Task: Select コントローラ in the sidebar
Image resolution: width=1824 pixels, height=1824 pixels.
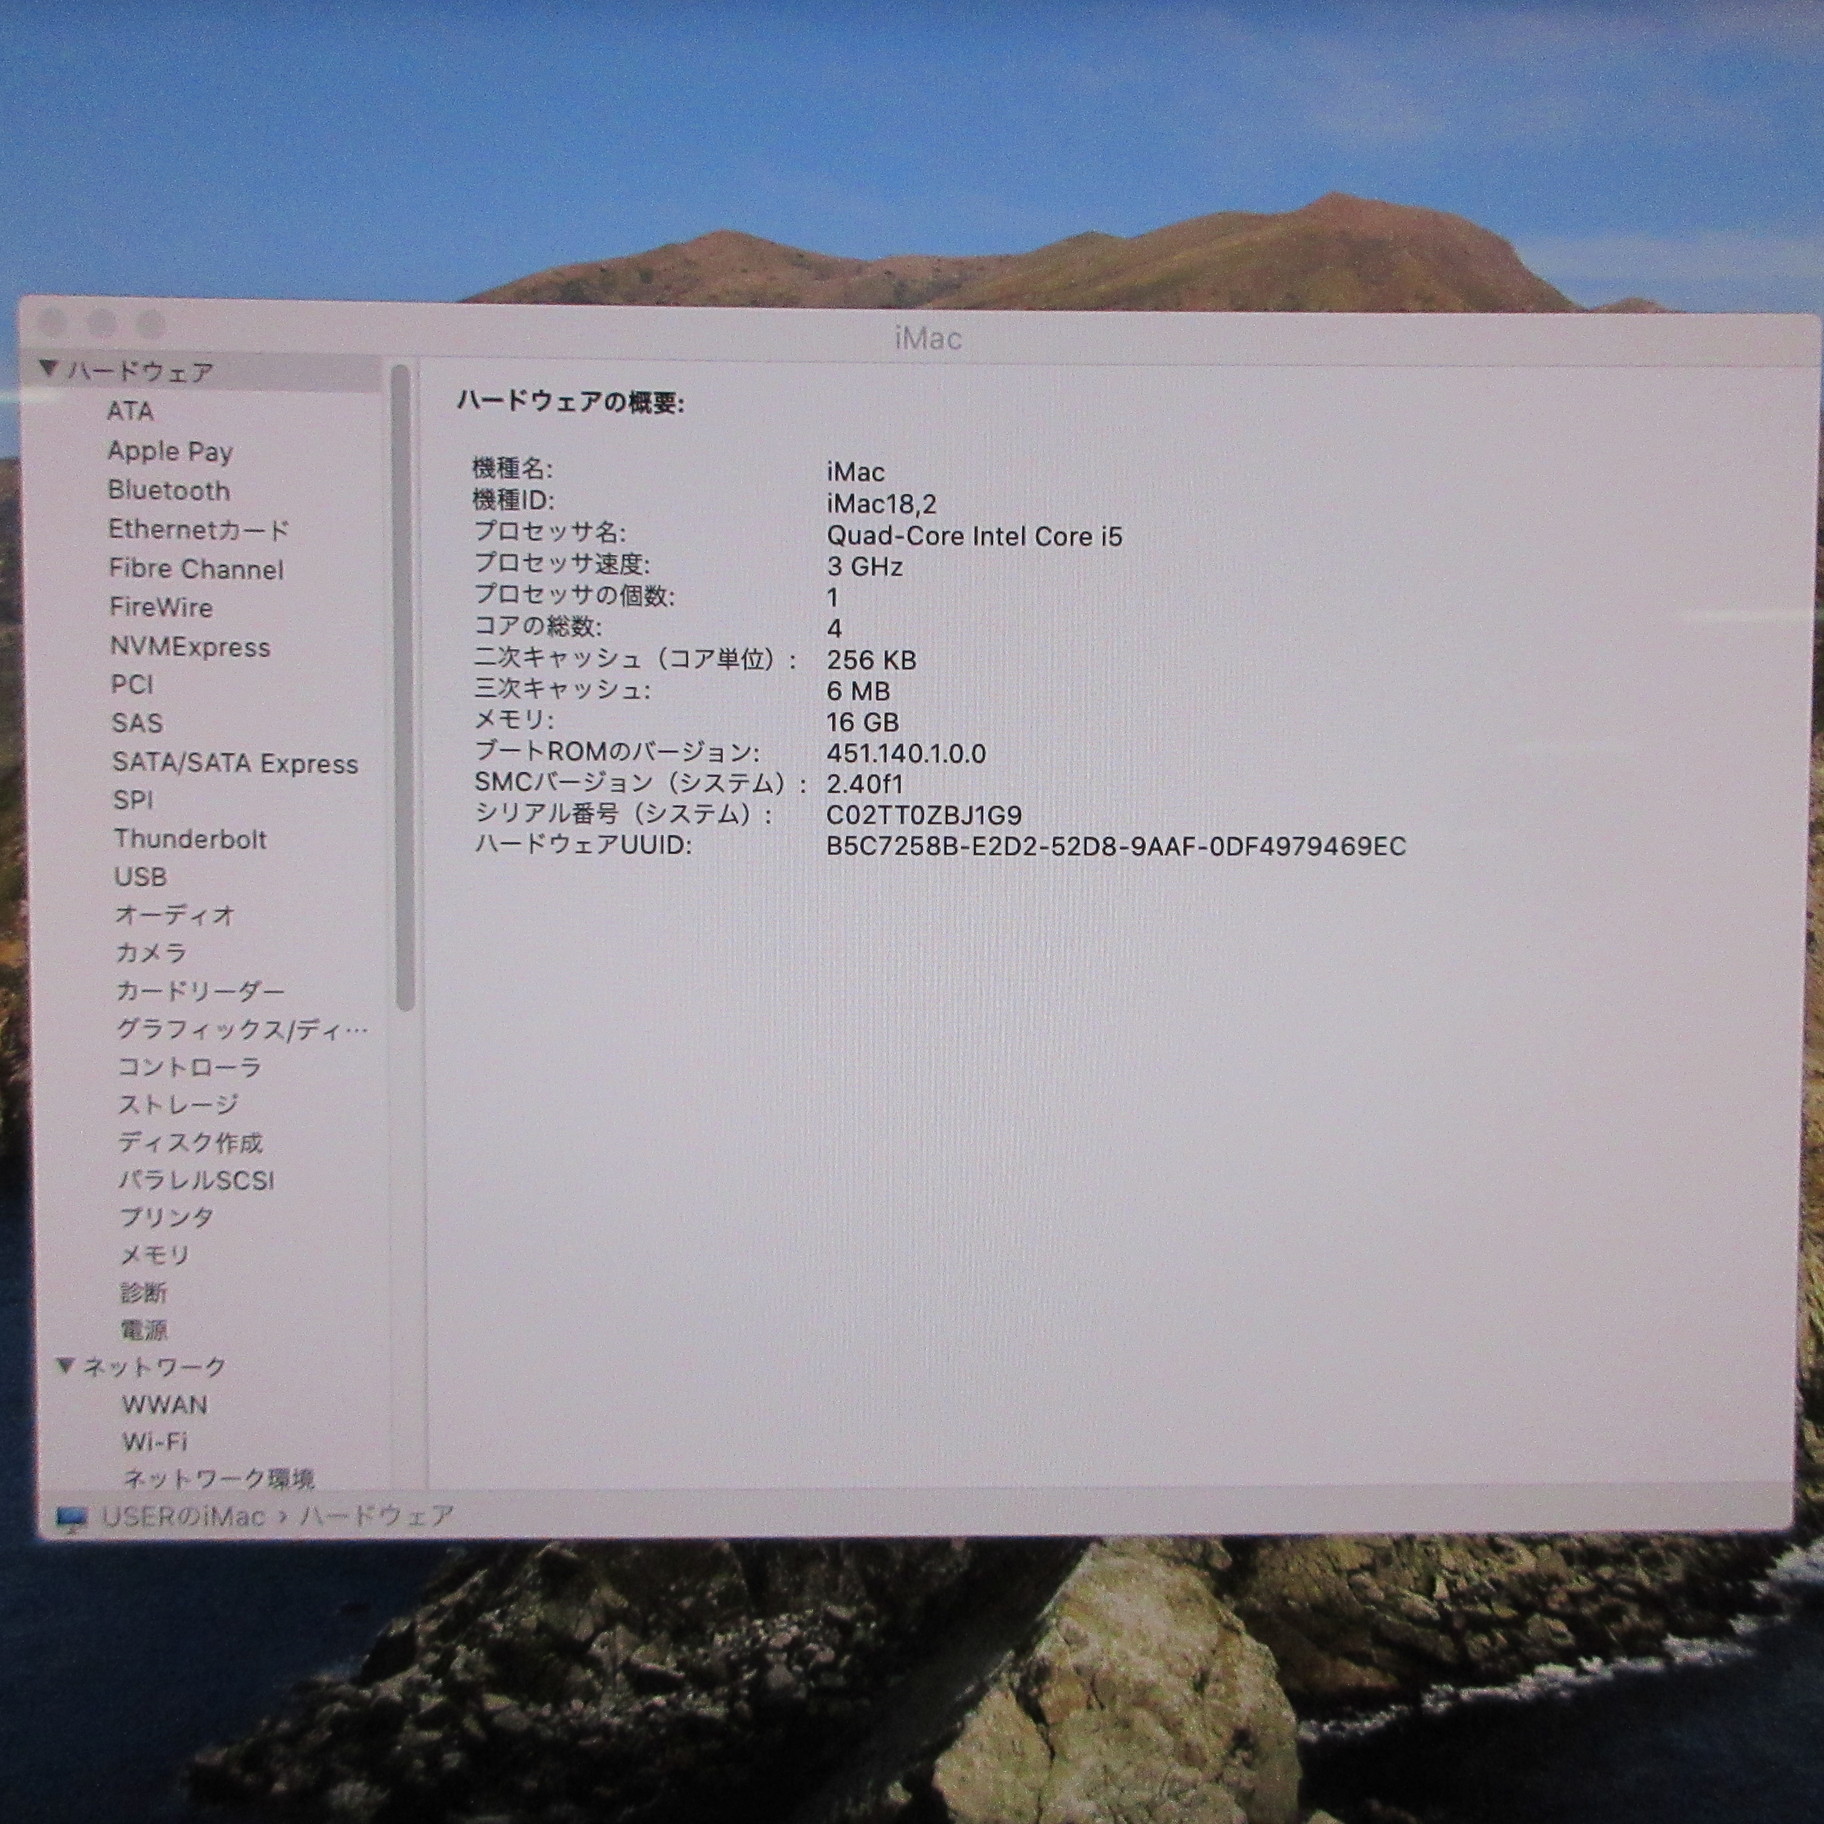Action: [189, 1067]
